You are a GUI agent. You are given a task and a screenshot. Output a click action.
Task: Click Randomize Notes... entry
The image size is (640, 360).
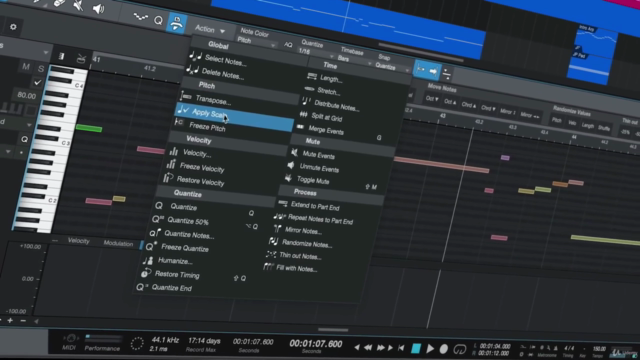pyautogui.click(x=307, y=244)
